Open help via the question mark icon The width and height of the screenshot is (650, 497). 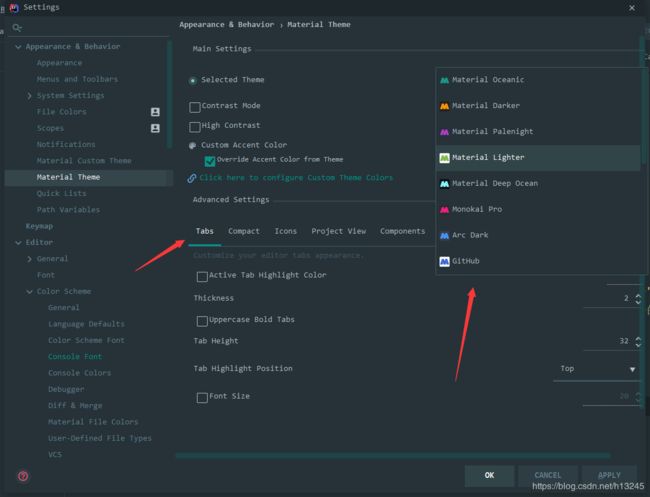click(23, 476)
